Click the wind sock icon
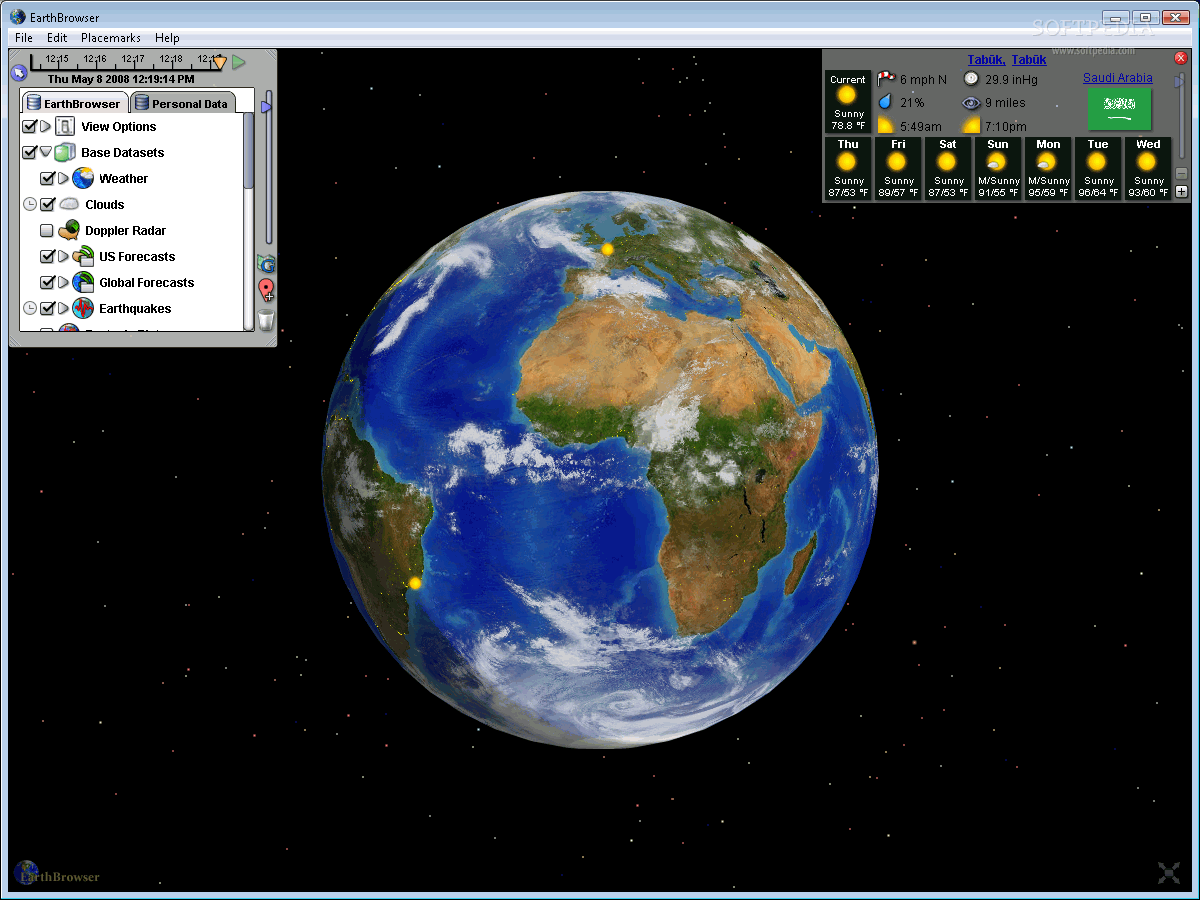 click(886, 79)
